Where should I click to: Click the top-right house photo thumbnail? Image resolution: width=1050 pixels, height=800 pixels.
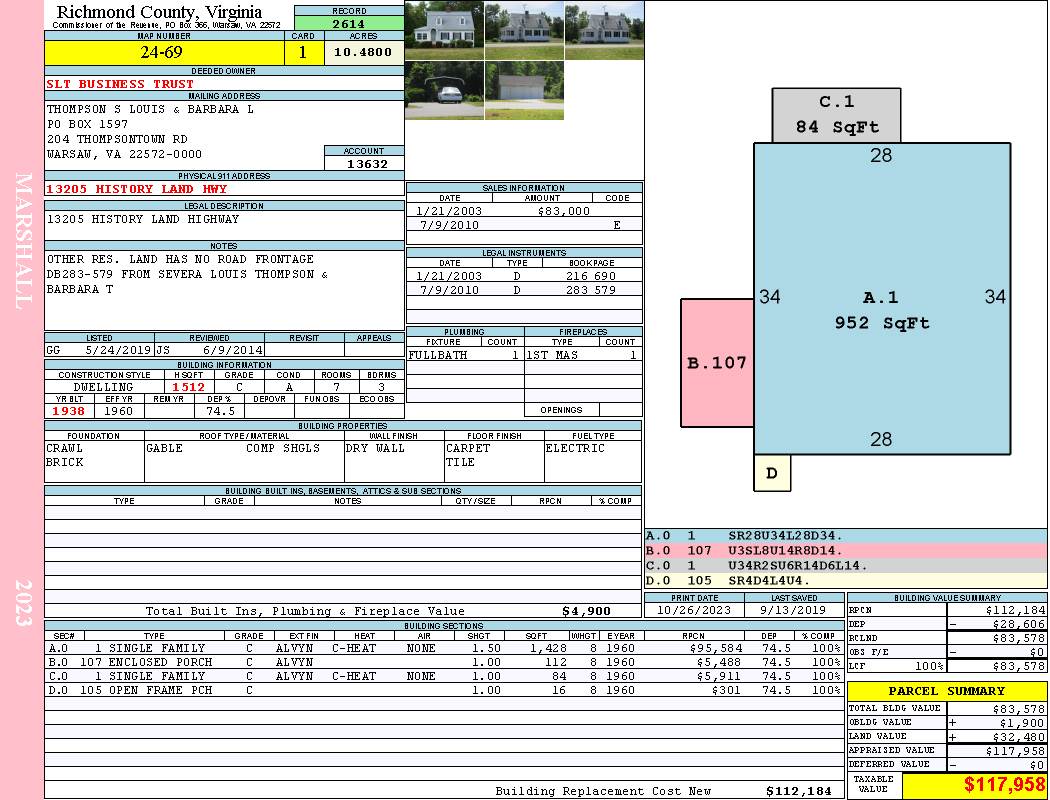605,31
